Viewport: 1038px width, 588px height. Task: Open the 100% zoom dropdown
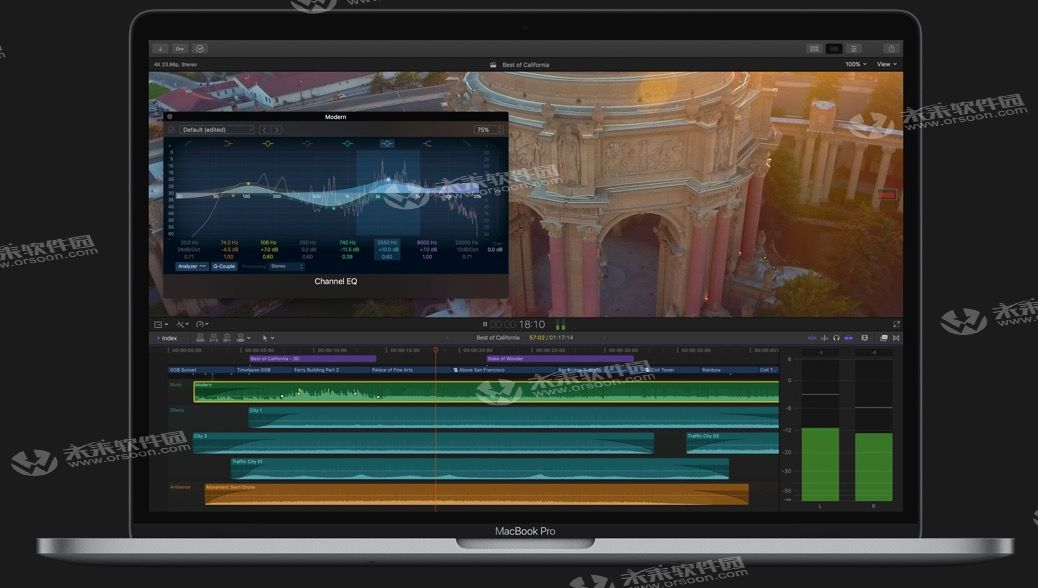[x=856, y=64]
